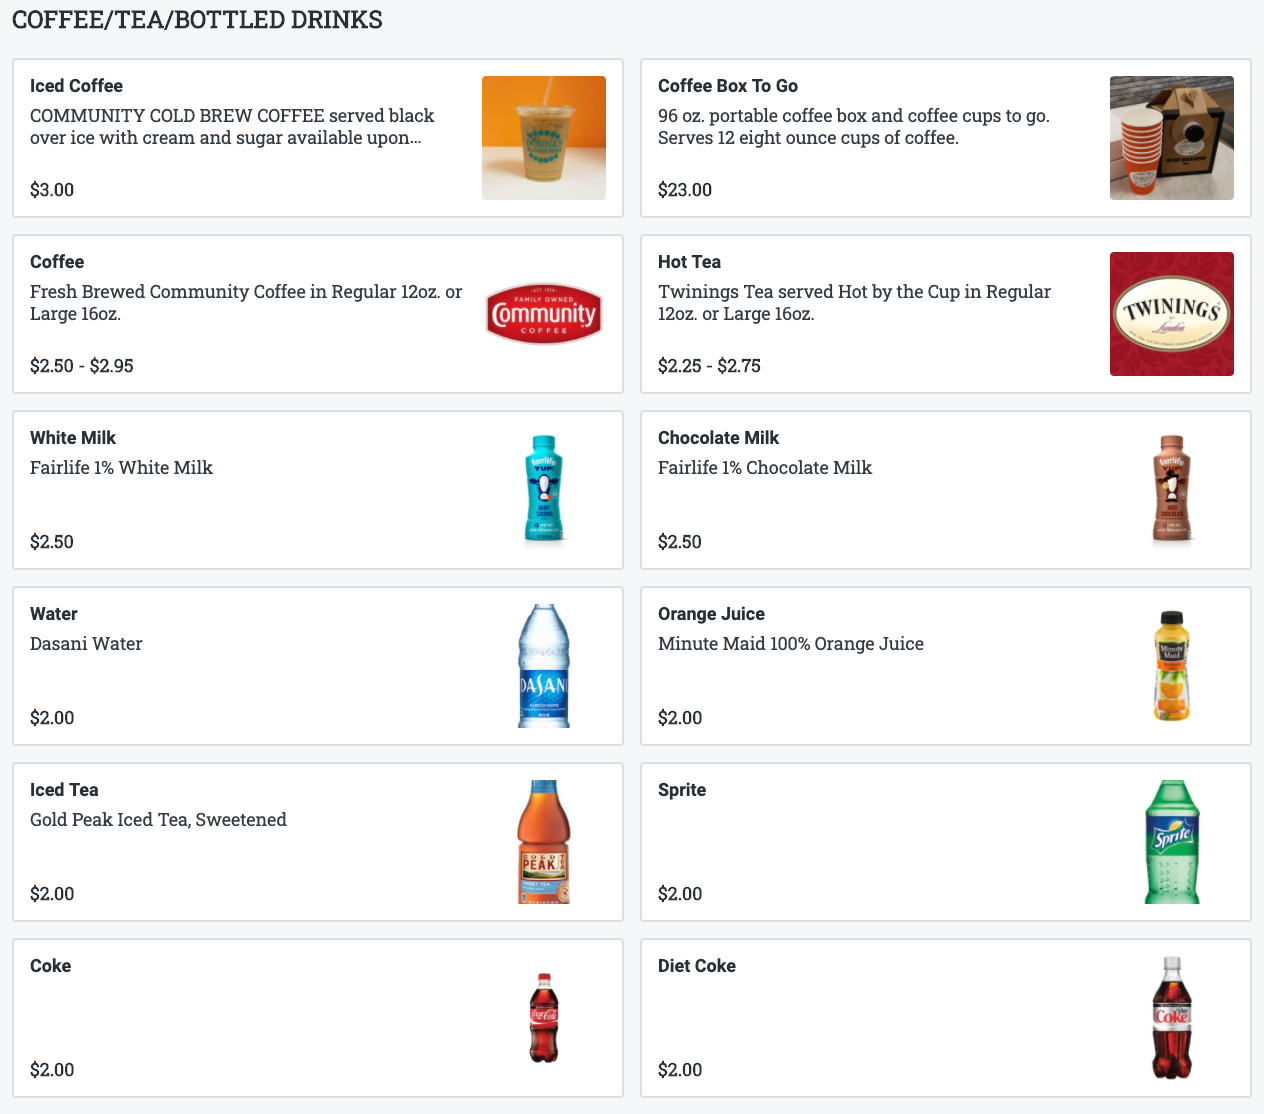Click the Diet Coke bottle image
The image size is (1264, 1114).
pos(1171,1018)
